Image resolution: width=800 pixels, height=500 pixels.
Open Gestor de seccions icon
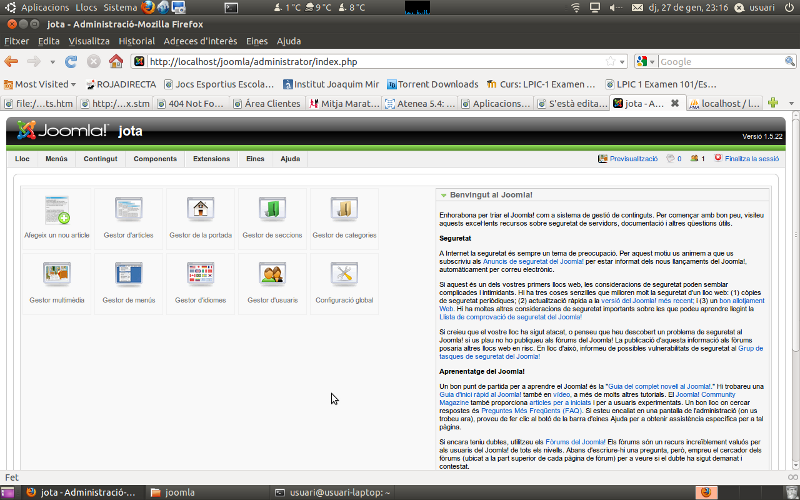[x=273, y=218]
